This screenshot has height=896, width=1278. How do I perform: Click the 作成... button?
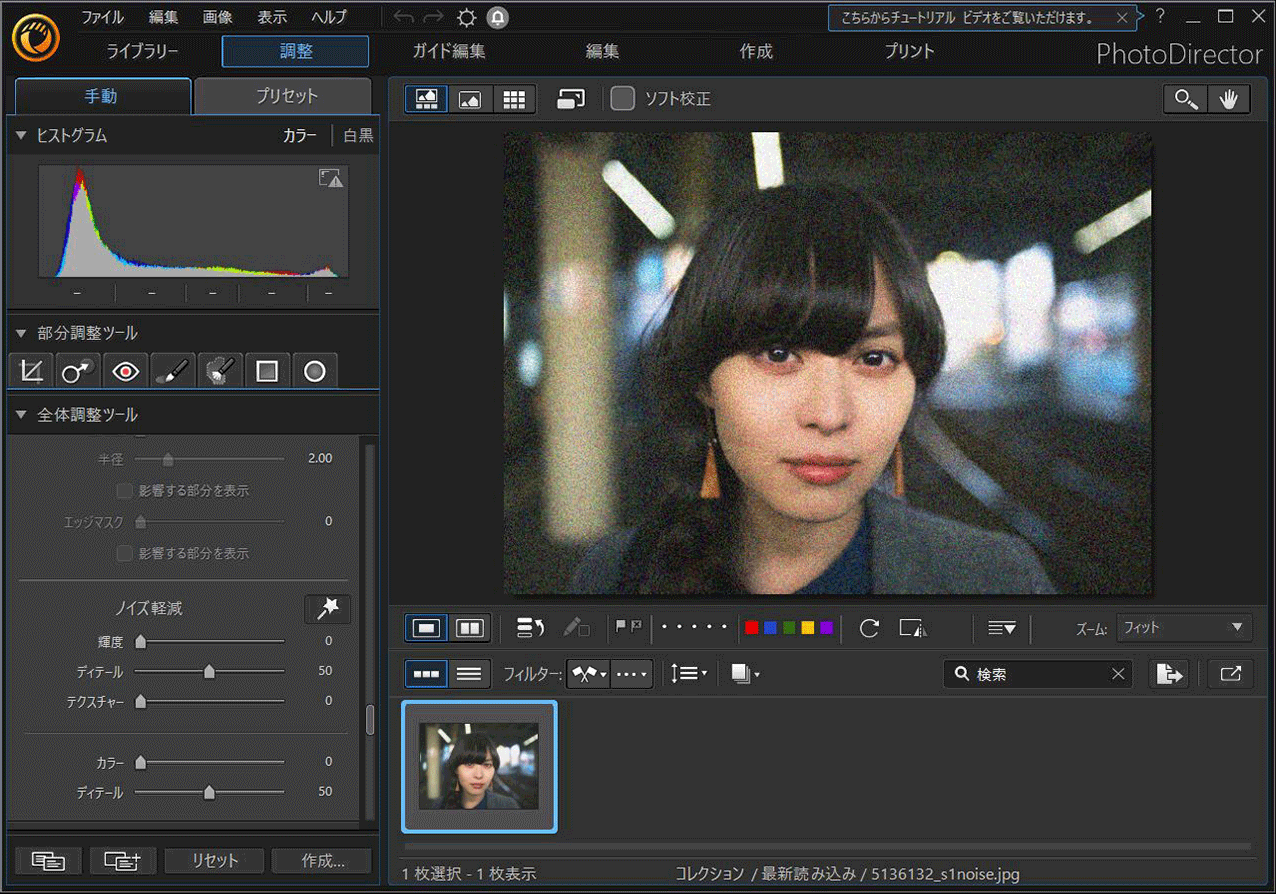point(321,860)
